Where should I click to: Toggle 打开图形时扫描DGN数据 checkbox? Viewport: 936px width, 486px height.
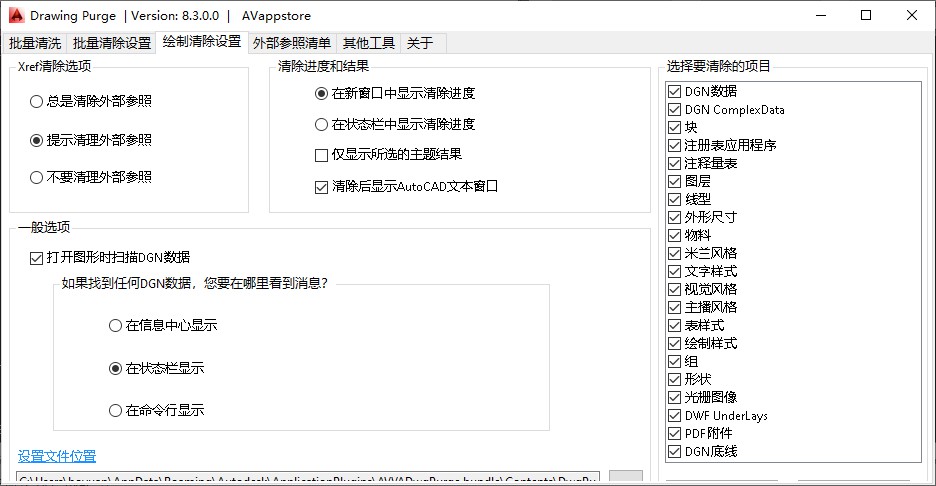(37, 258)
